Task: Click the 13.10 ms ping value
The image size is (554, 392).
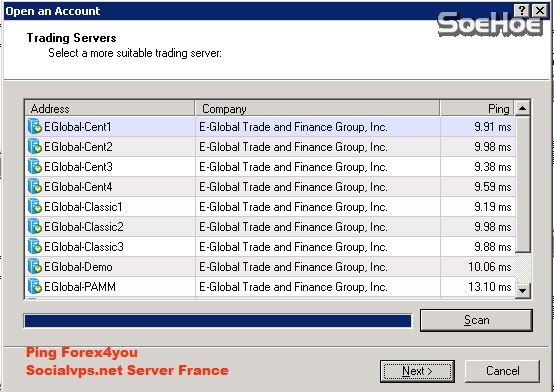Action: 490,287
